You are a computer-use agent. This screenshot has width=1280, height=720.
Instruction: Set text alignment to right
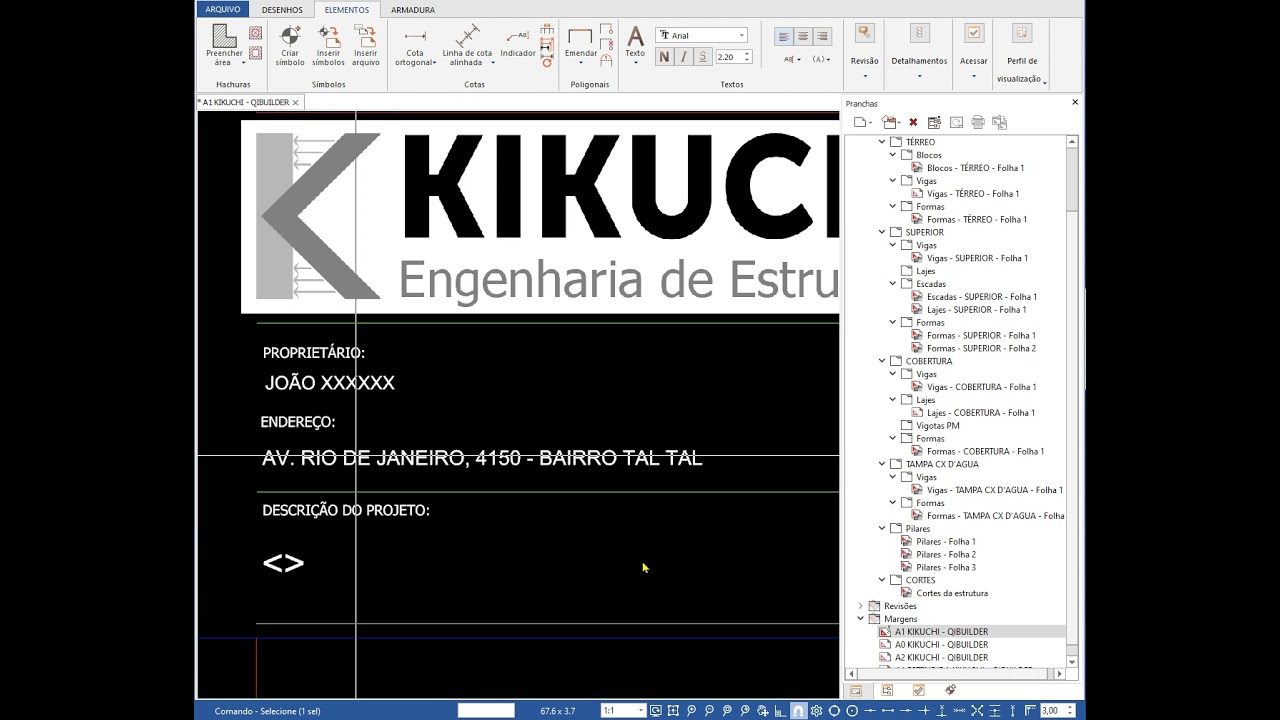823,36
